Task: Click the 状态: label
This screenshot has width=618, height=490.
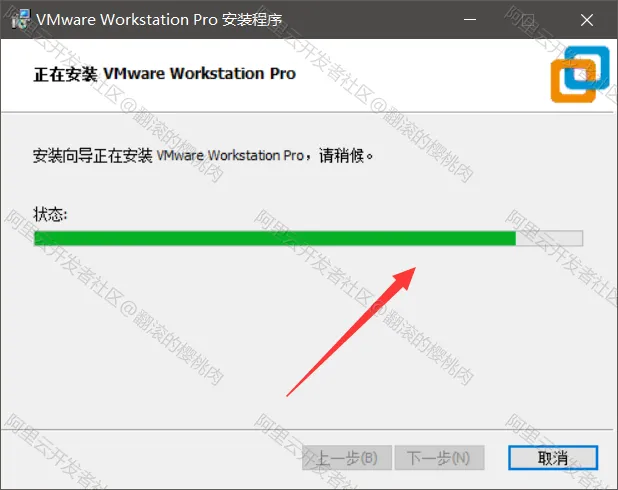Action: (50, 214)
